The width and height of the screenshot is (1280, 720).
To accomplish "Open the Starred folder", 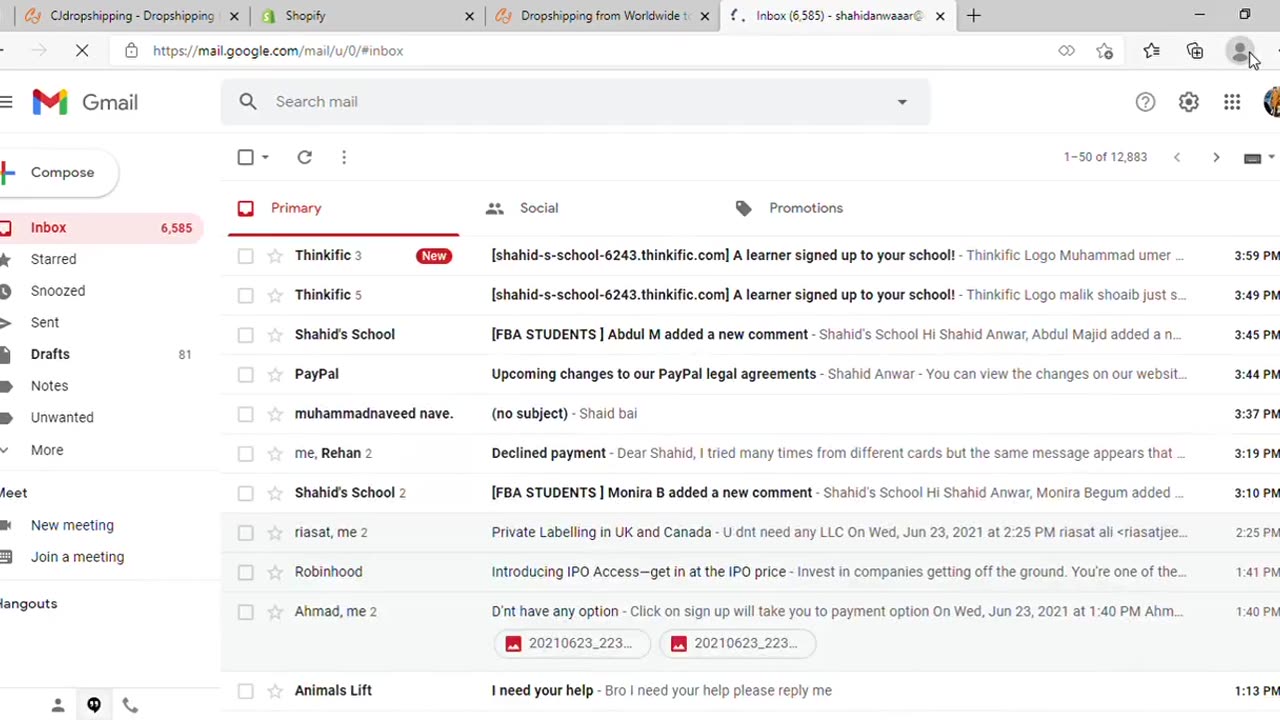I will coord(53,259).
